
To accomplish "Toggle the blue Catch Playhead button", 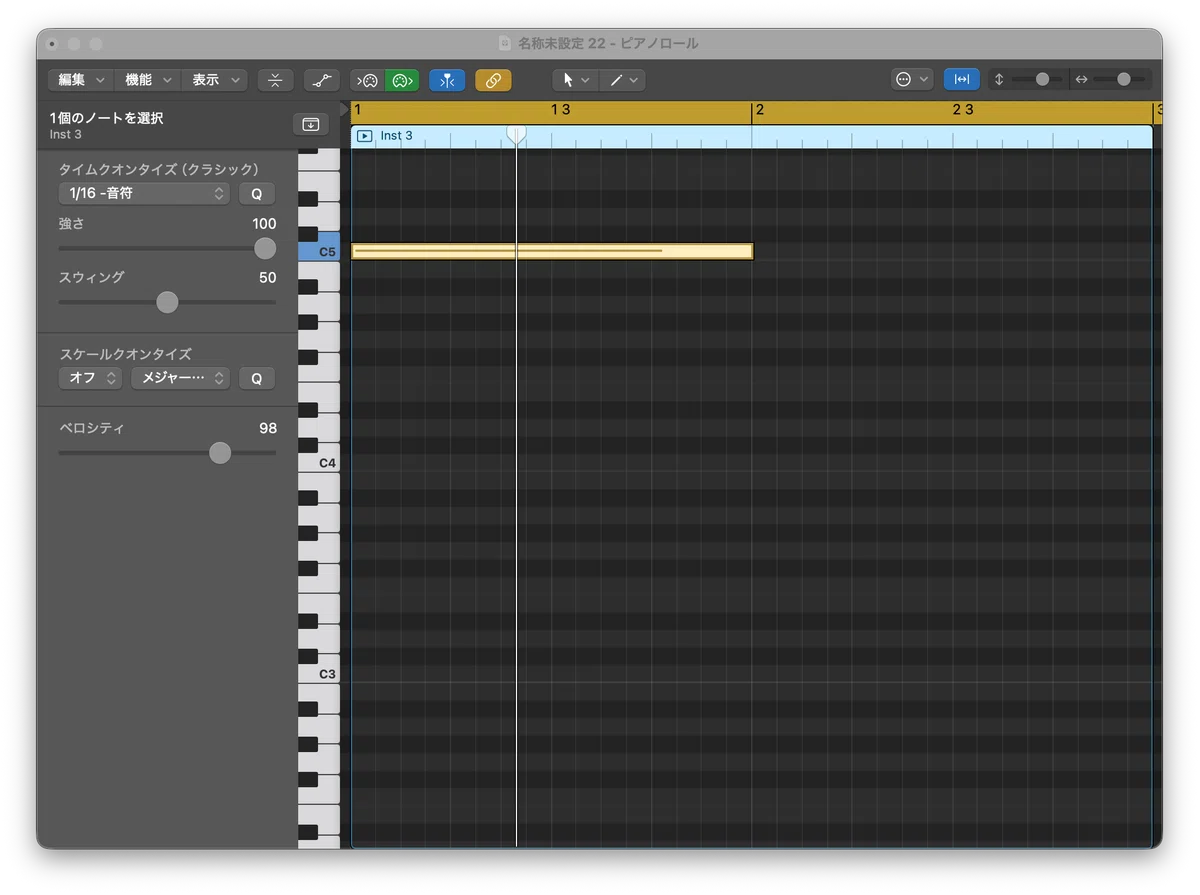I will (447, 80).
